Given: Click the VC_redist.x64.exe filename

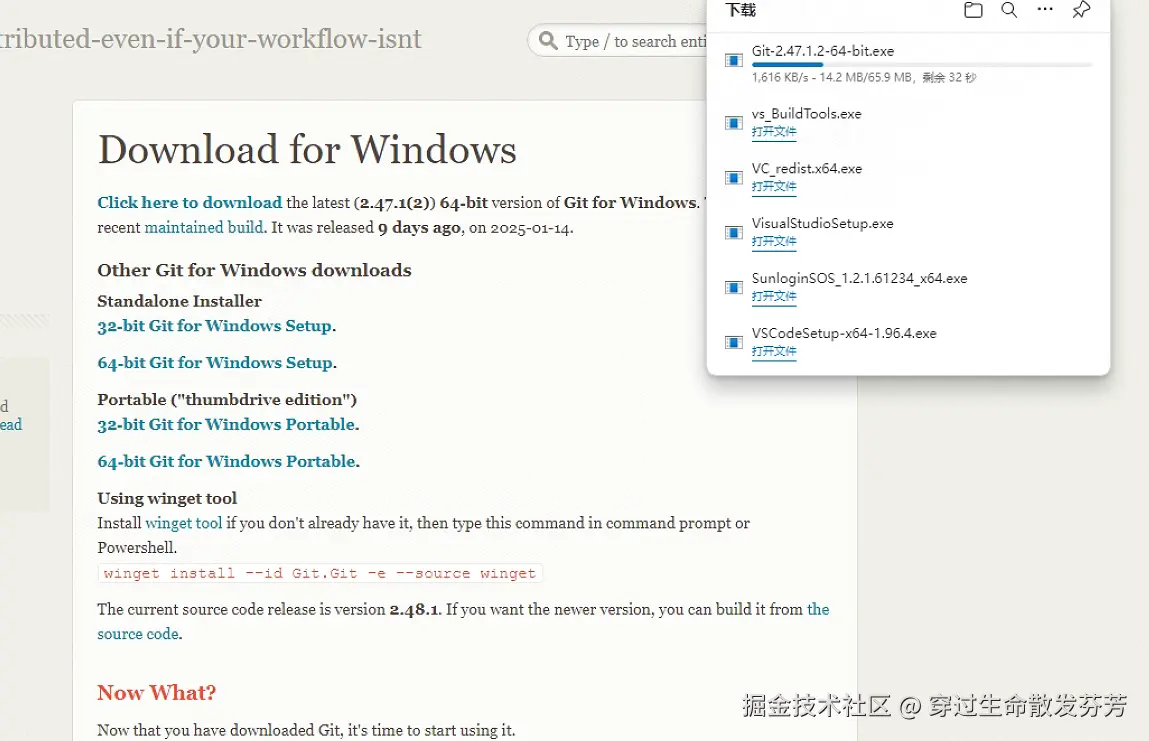Looking at the screenshot, I should tap(807, 169).
